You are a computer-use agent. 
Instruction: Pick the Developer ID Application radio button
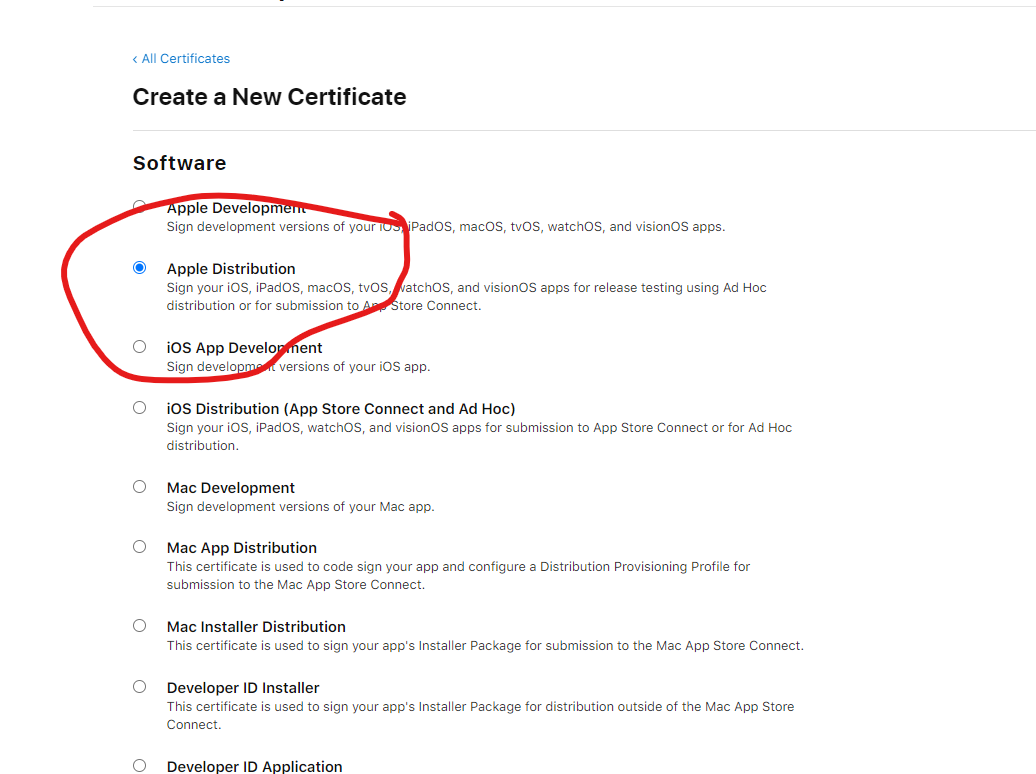click(x=139, y=765)
